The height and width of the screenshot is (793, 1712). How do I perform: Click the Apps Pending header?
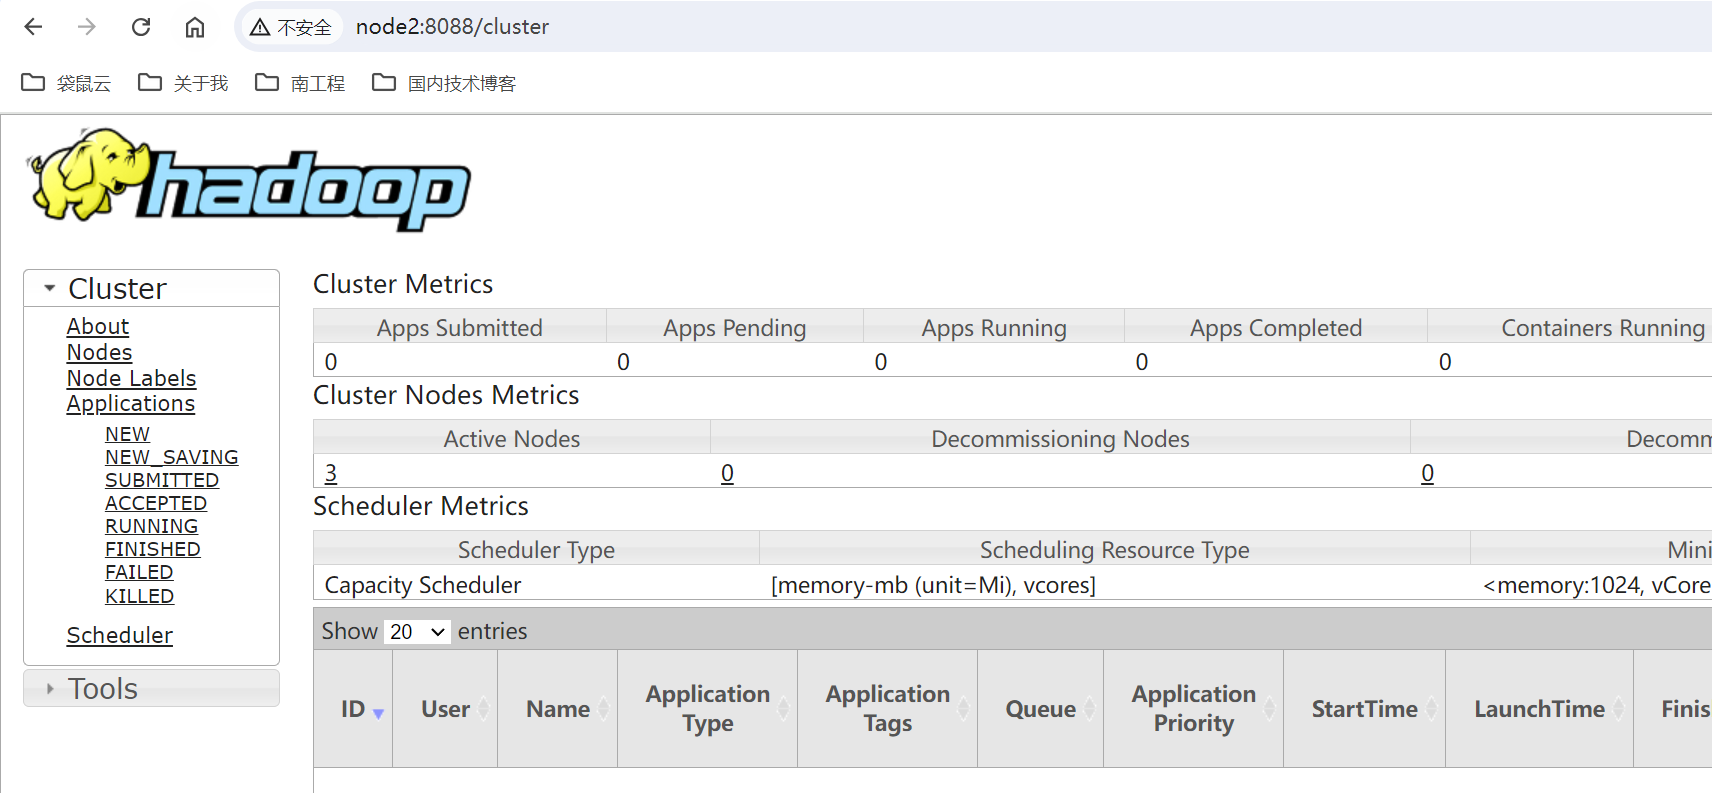click(735, 328)
